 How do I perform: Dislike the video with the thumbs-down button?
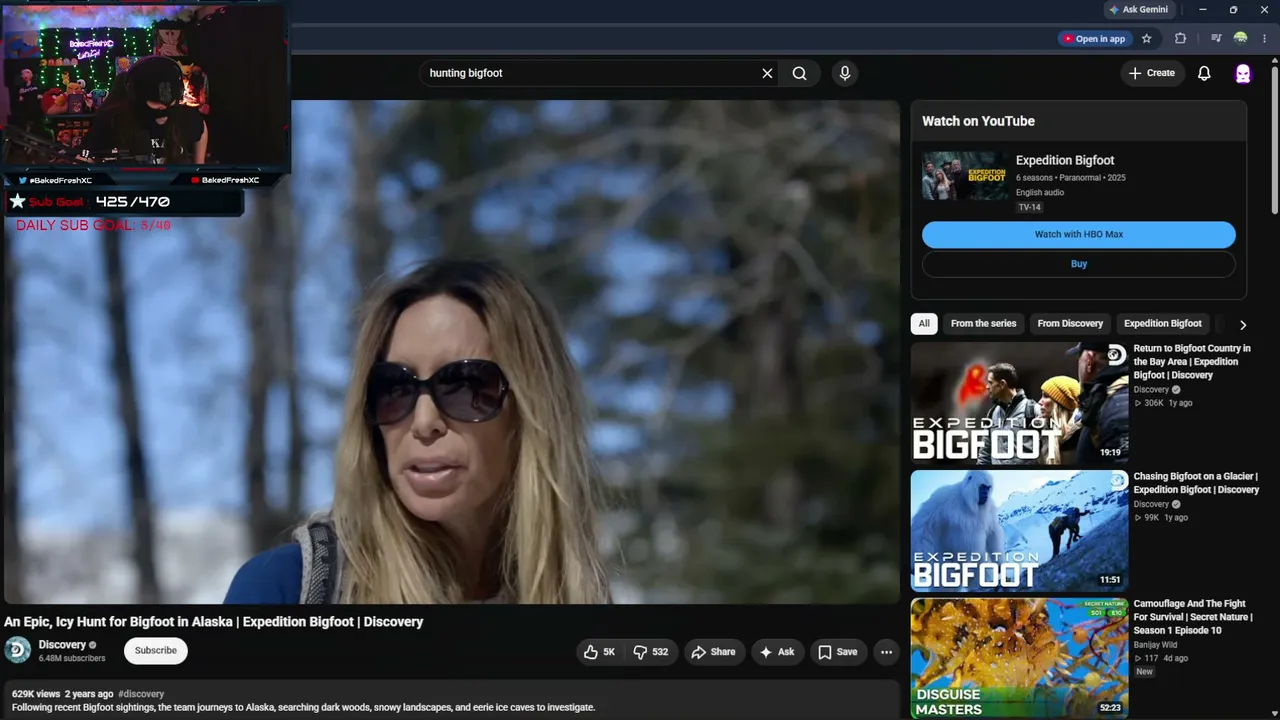pos(651,652)
